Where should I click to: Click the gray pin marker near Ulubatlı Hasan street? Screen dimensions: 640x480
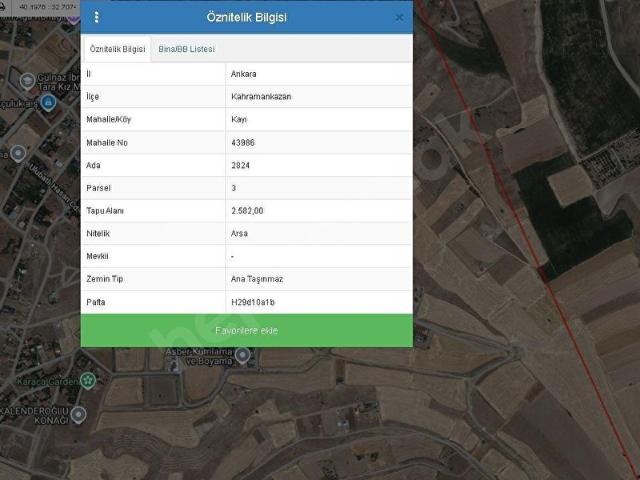click(18, 153)
